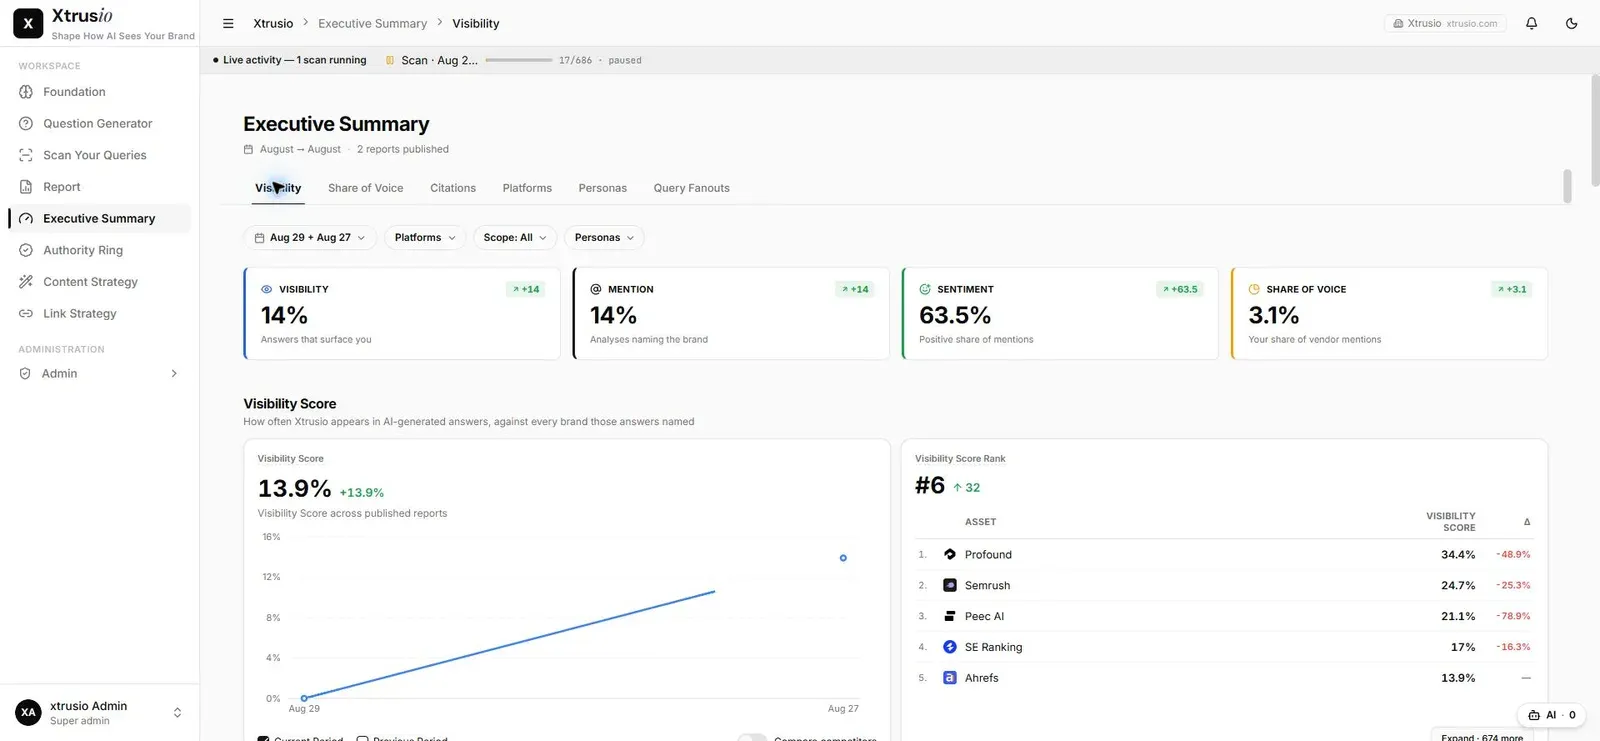The image size is (1600, 741).
Task: Click the Content Strategy wand icon
Action: [x=26, y=282]
